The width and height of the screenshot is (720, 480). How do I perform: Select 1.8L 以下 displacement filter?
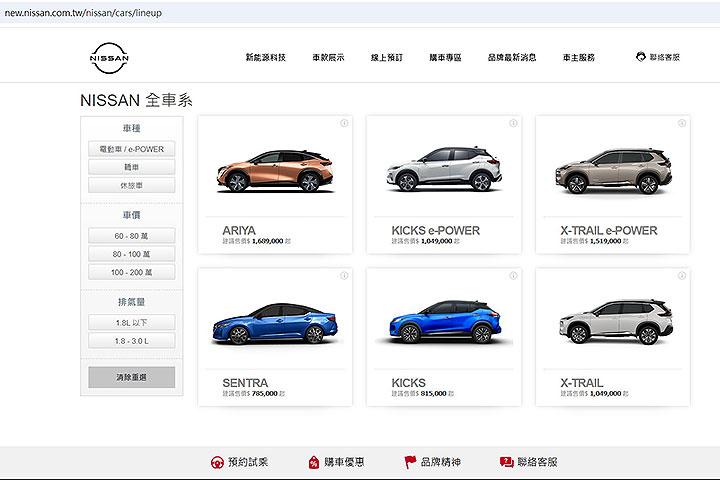pyautogui.click(x=131, y=322)
